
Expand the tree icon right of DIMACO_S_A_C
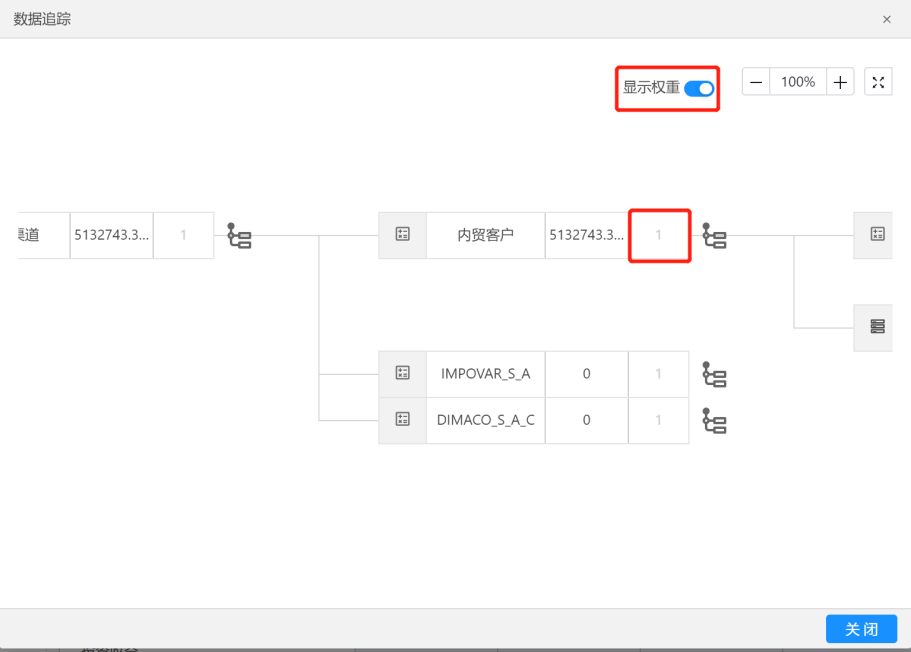tap(714, 421)
